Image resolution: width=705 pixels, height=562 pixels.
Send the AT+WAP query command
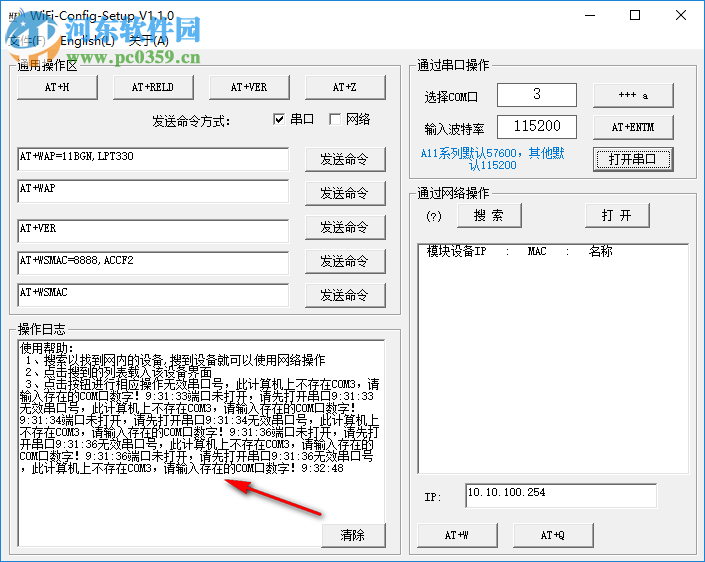tap(345, 193)
